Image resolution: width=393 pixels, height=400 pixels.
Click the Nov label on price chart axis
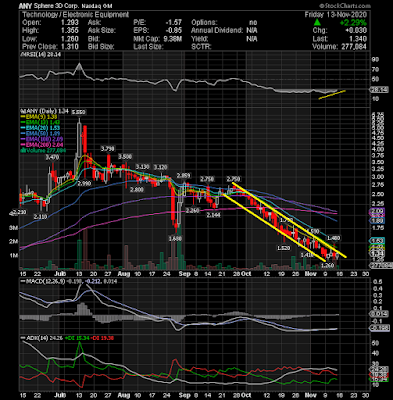pyautogui.click(x=310, y=274)
